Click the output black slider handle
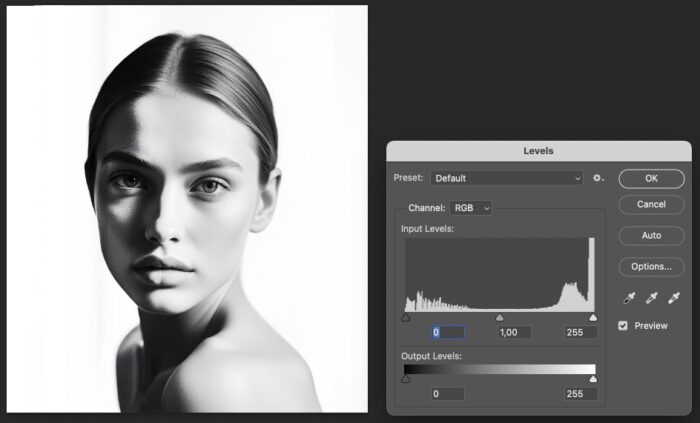The width and height of the screenshot is (700, 423). coord(405,380)
